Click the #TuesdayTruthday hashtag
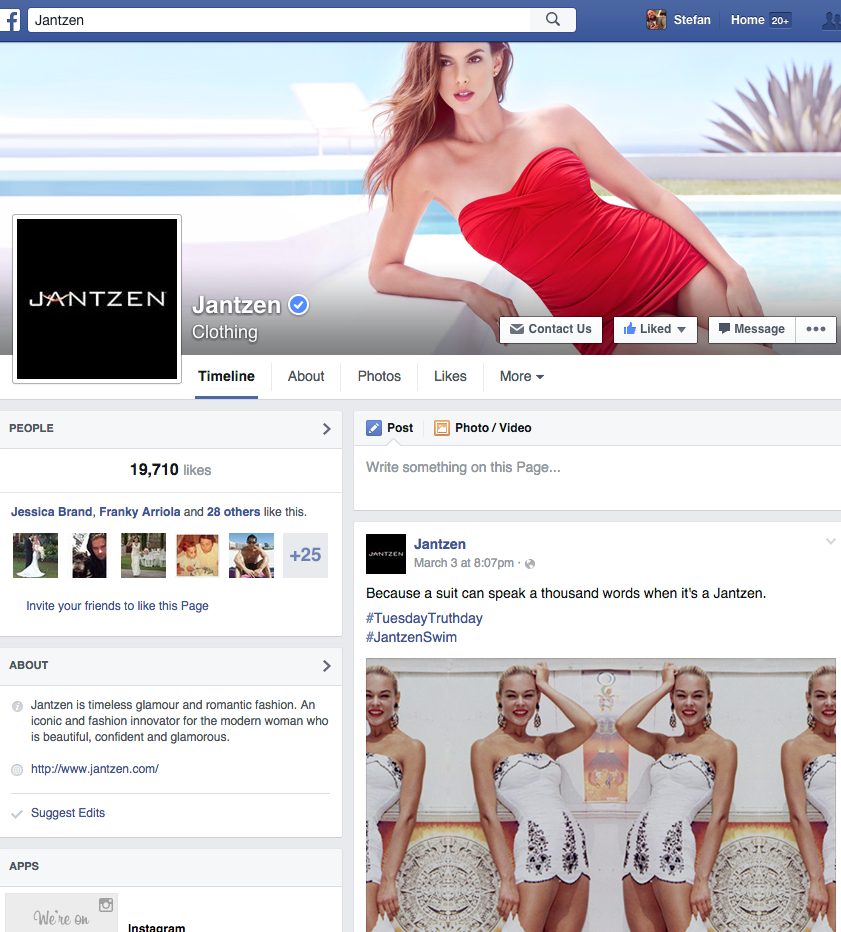 tap(424, 618)
